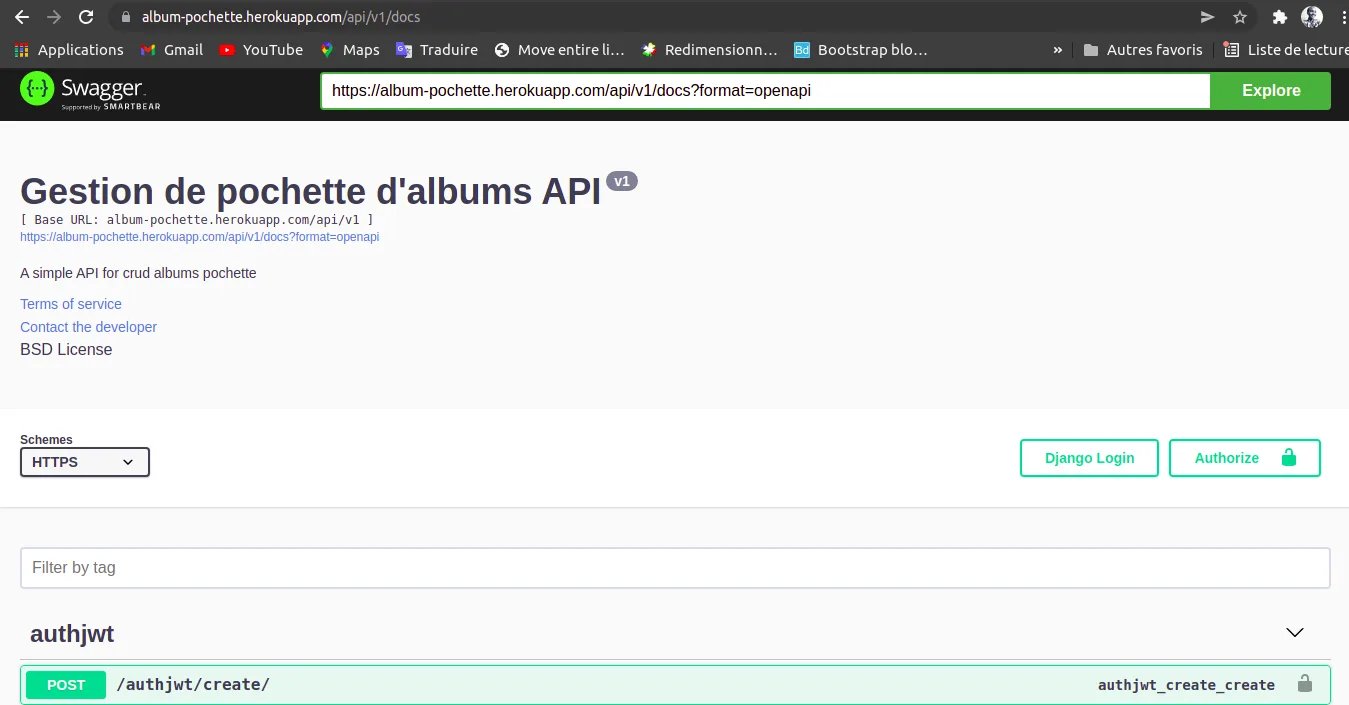The height and width of the screenshot is (705, 1349).
Task: Click the Authorize button
Action: coord(1245,458)
